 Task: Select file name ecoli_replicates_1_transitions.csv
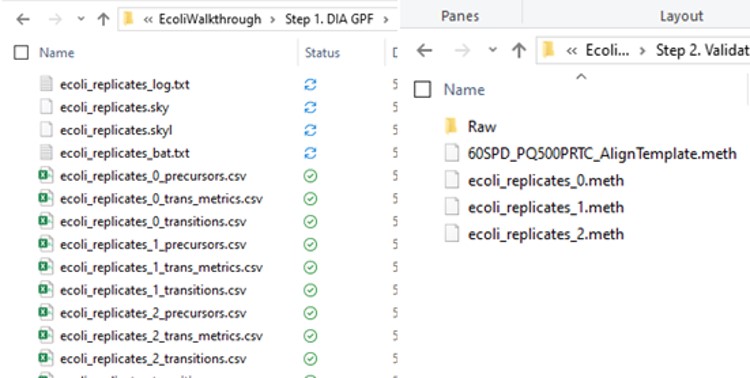coord(153,290)
